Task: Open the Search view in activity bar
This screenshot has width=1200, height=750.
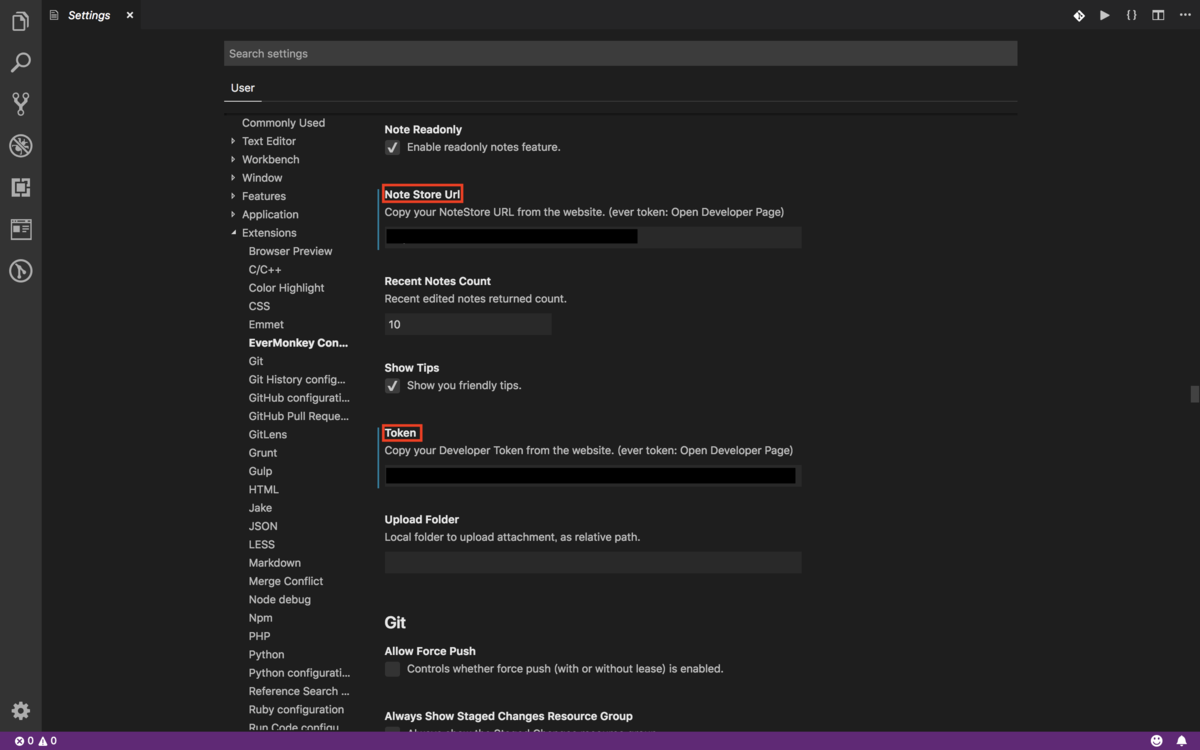Action: pos(20,62)
